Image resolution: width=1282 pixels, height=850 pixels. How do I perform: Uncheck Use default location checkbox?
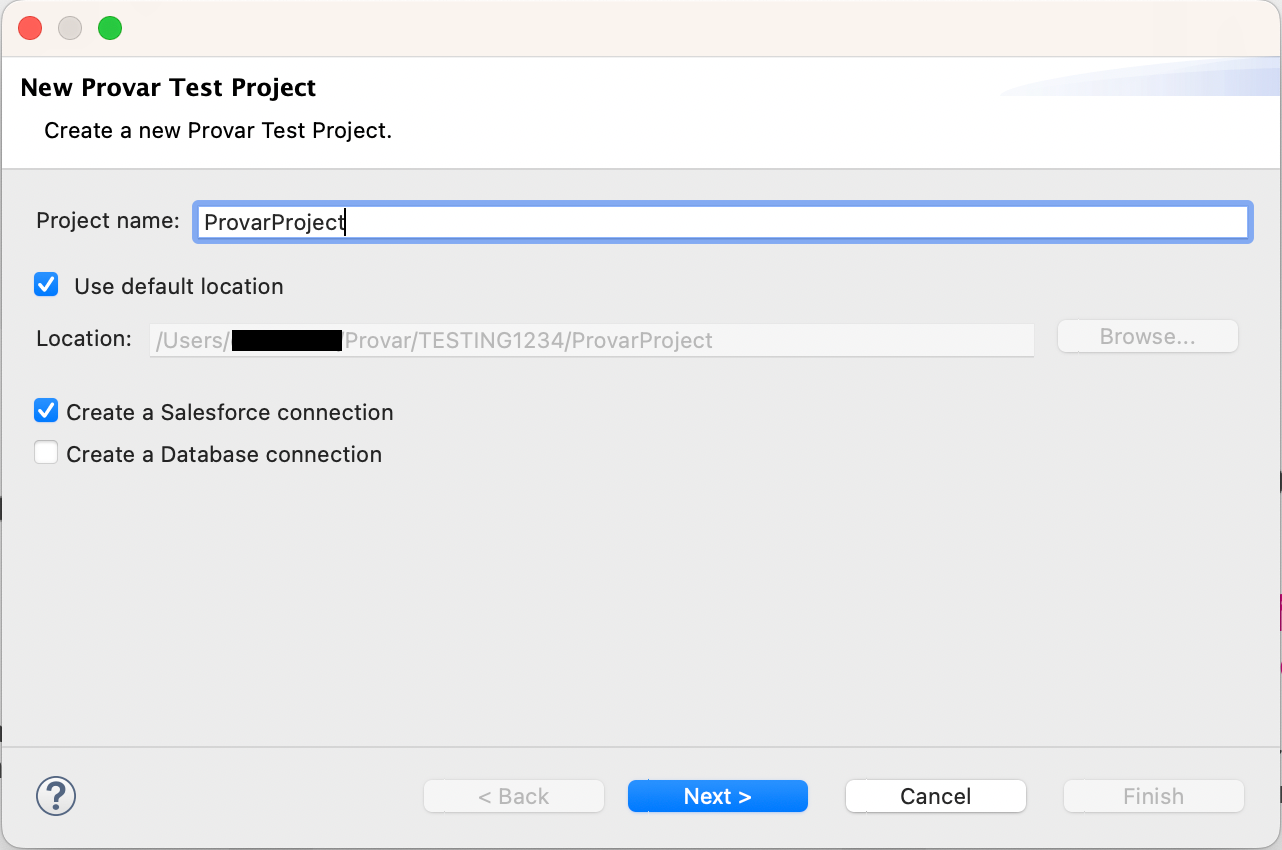46,285
